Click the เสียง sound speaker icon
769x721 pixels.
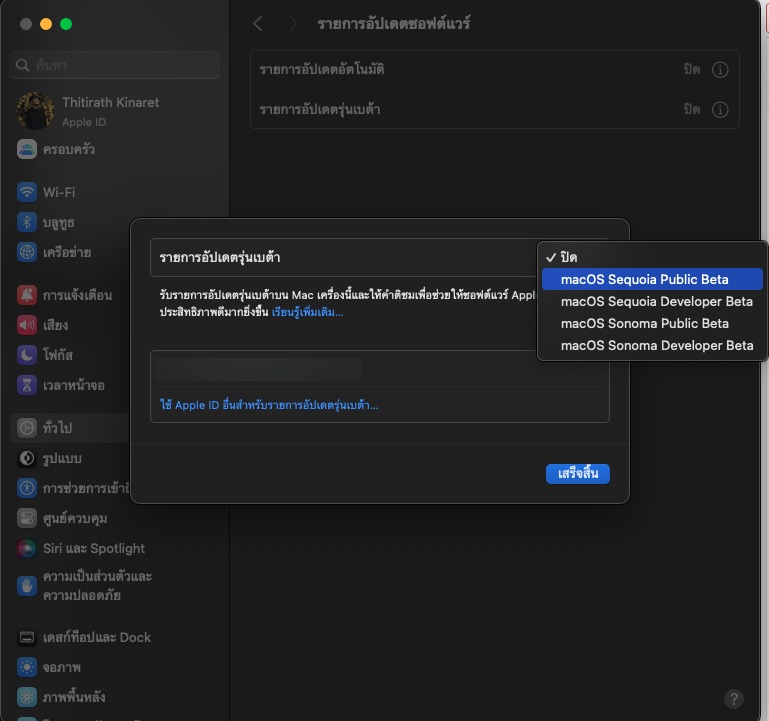tap(27, 325)
